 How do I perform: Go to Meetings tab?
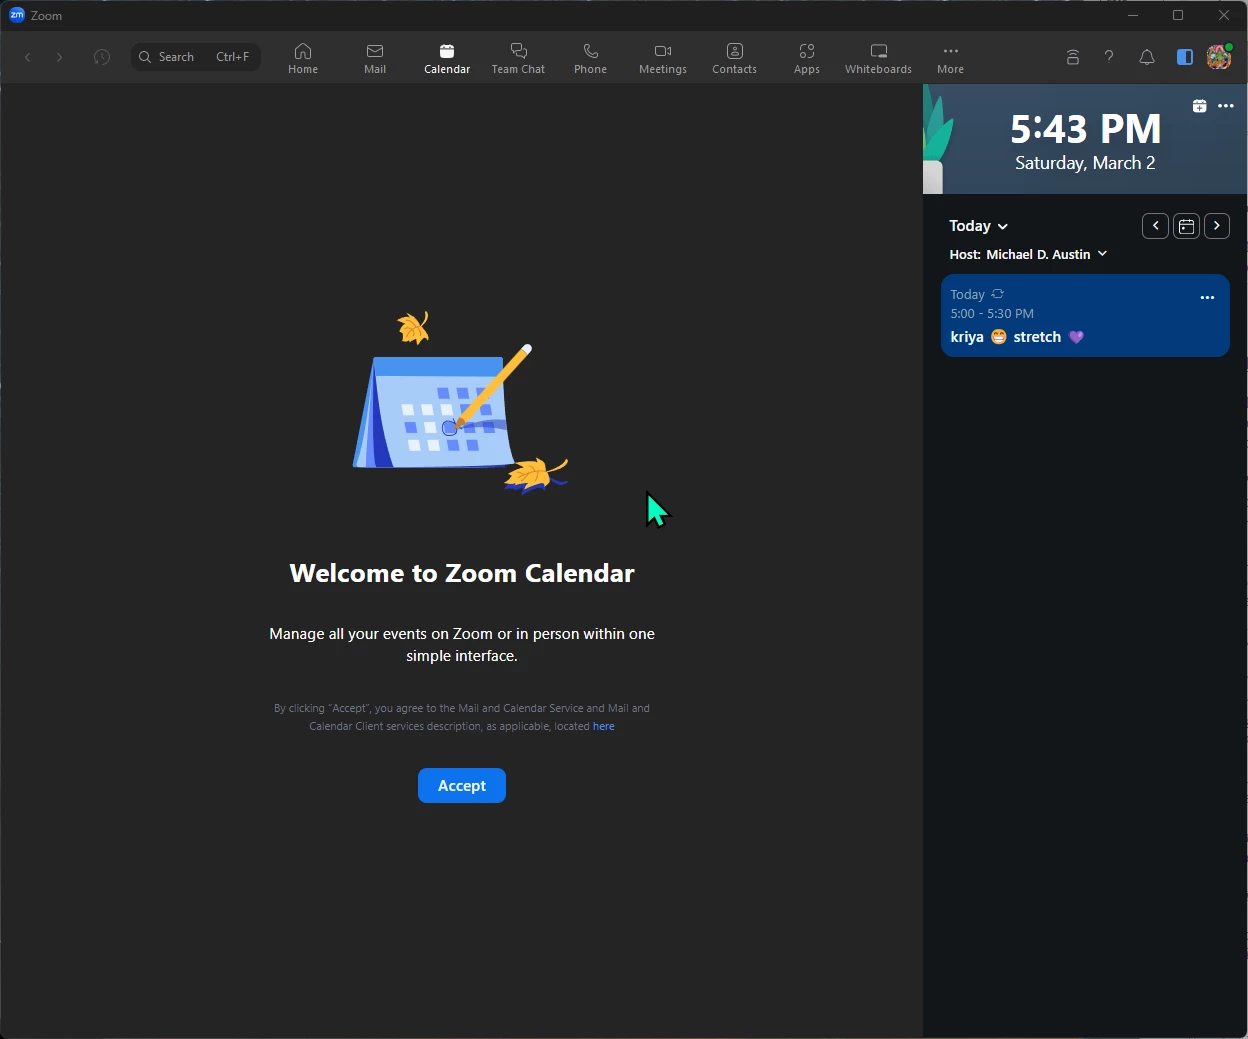[663, 58]
